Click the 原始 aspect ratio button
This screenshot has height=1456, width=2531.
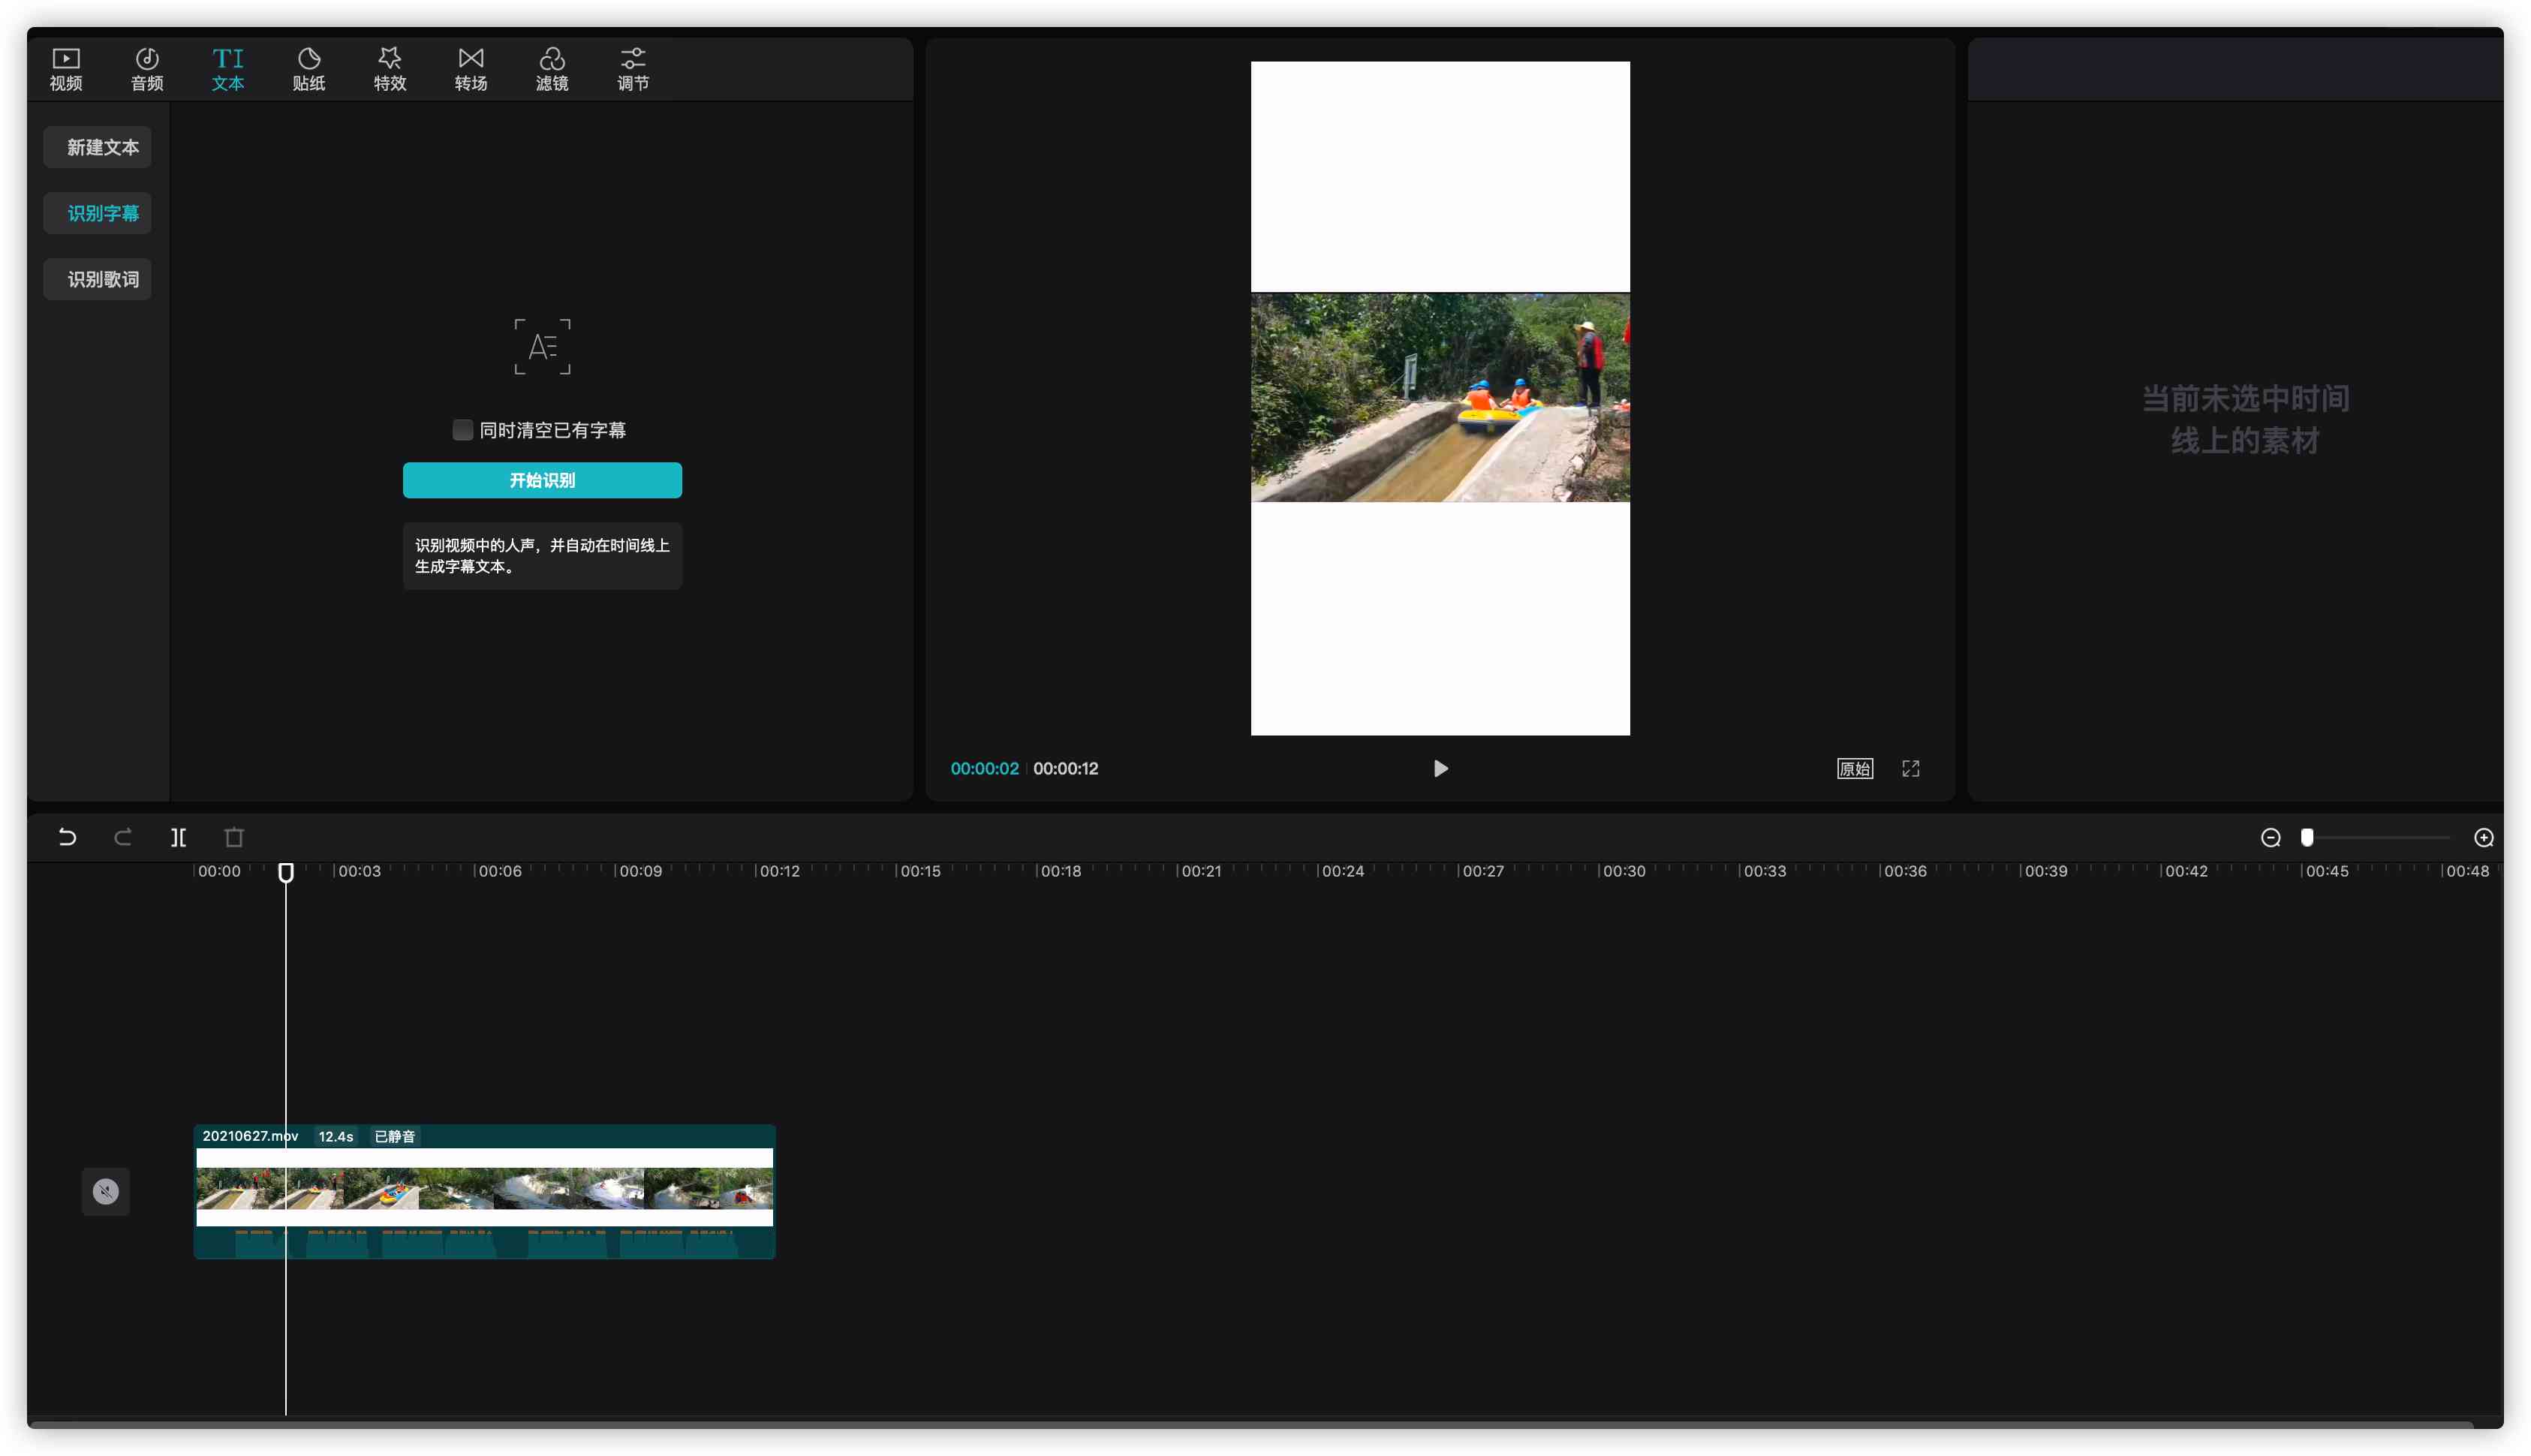1855,768
